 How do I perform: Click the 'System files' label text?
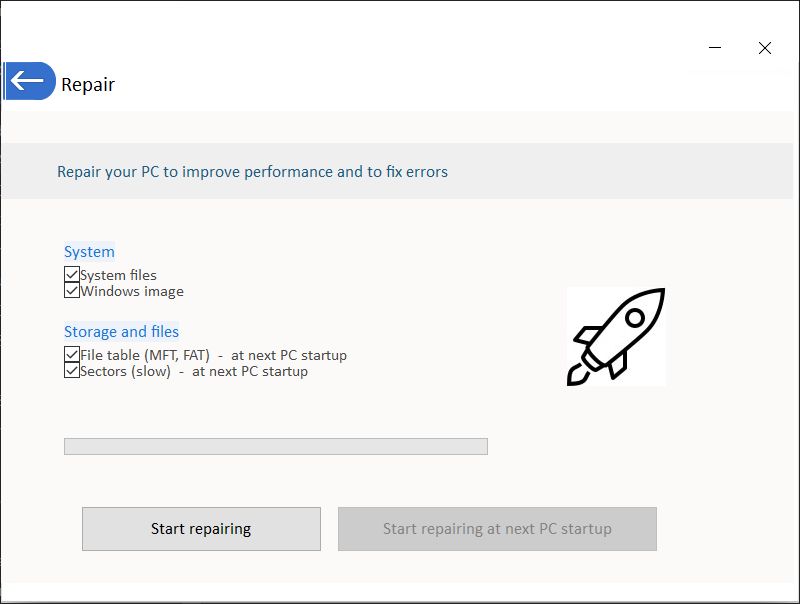point(119,275)
